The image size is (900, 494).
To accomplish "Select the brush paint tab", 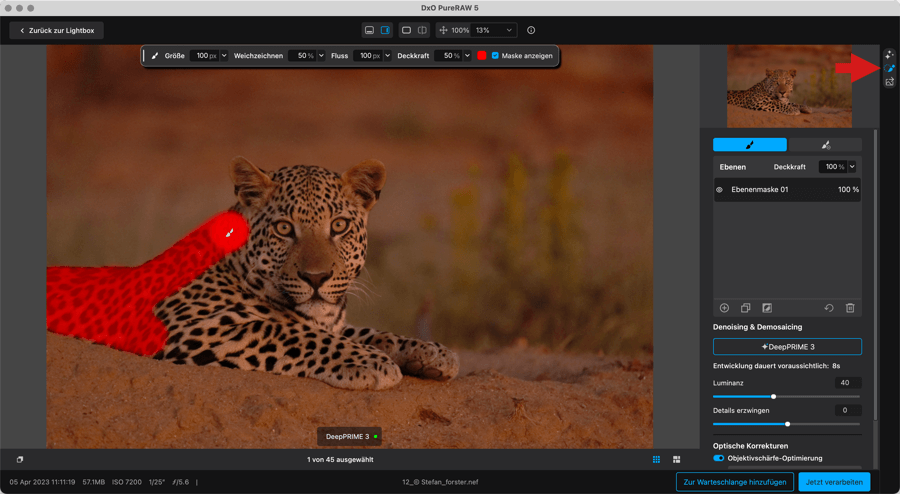I will point(750,145).
